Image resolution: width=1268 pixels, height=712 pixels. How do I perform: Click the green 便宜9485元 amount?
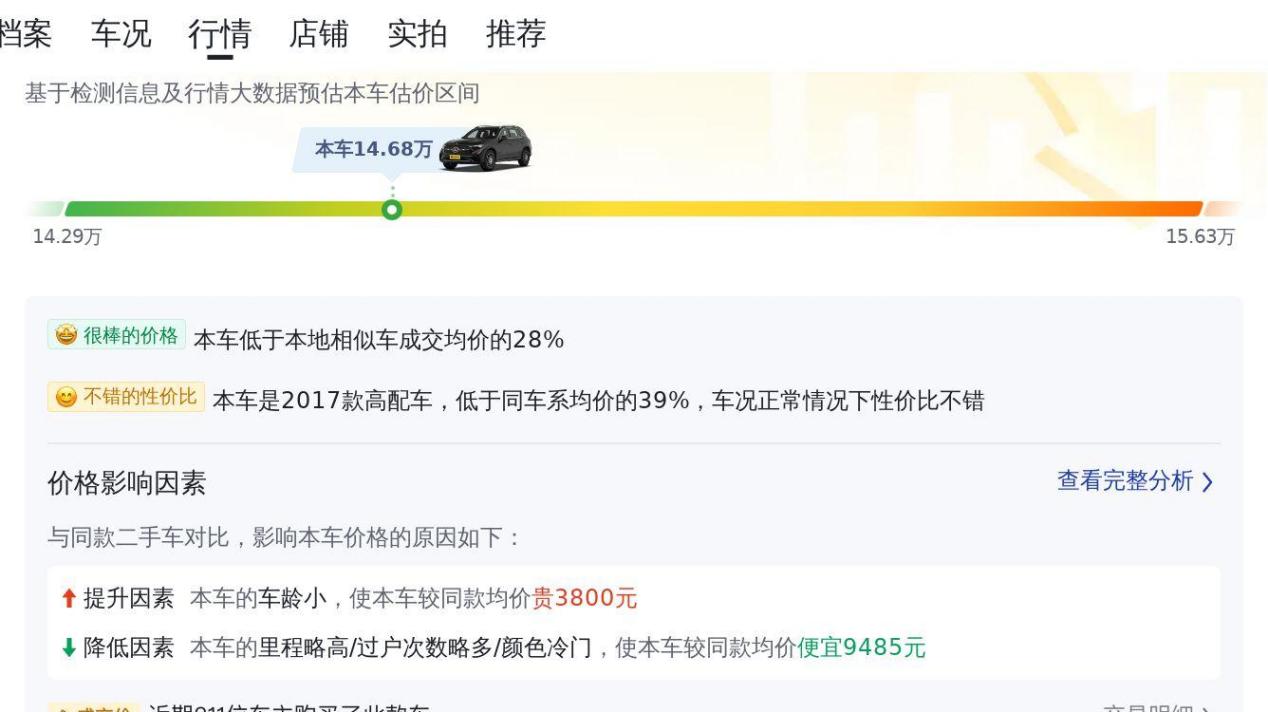click(861, 648)
